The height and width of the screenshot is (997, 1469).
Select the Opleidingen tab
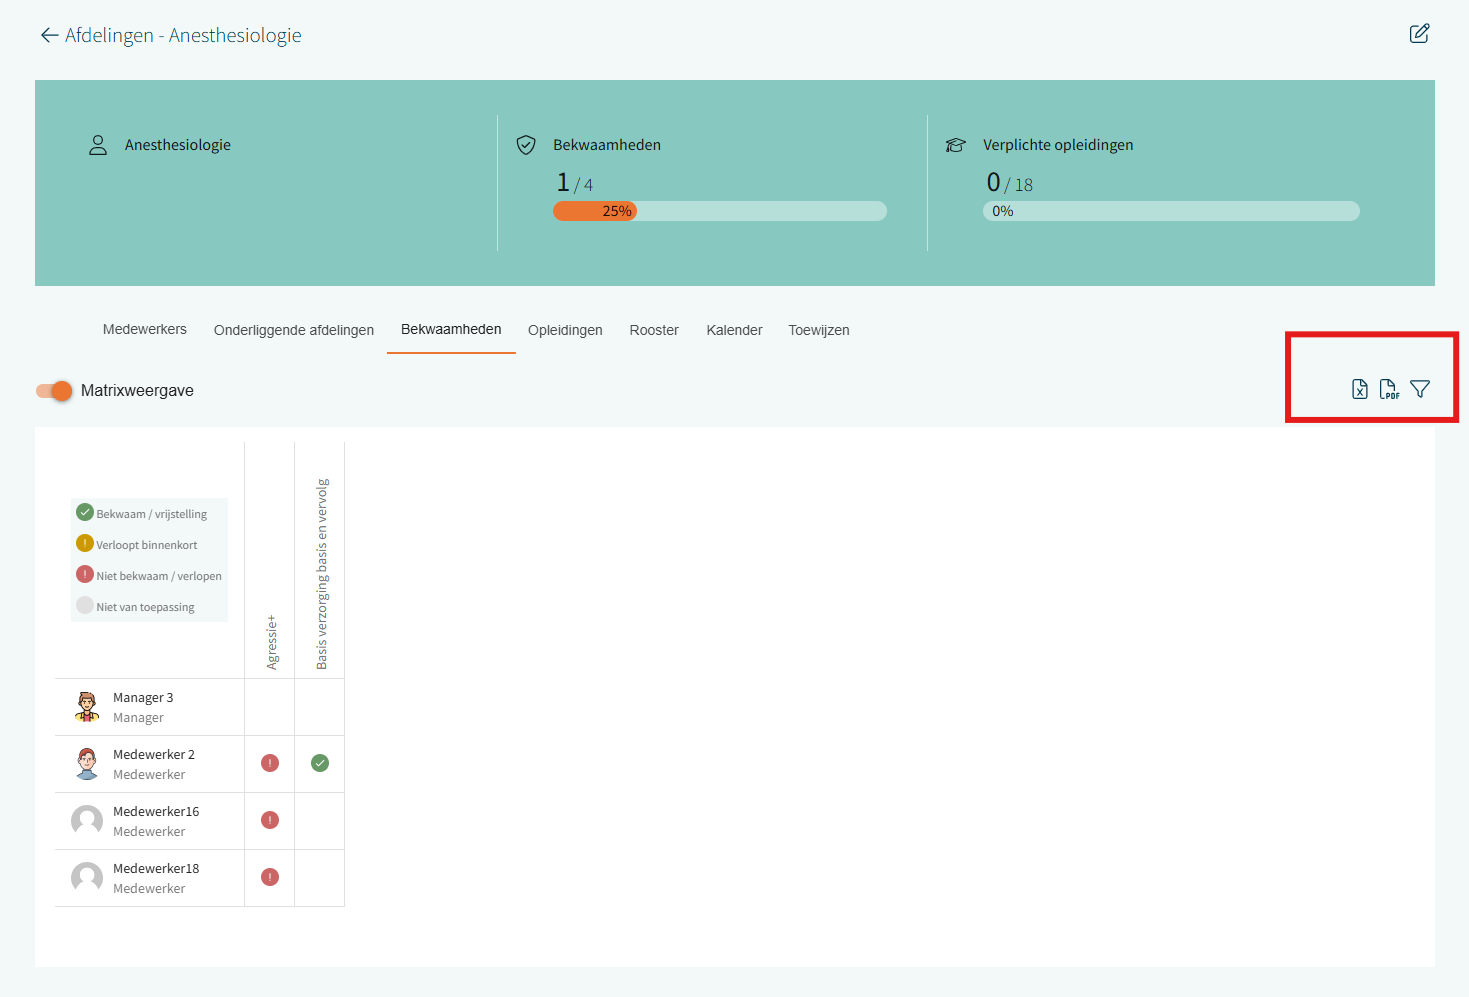point(565,330)
